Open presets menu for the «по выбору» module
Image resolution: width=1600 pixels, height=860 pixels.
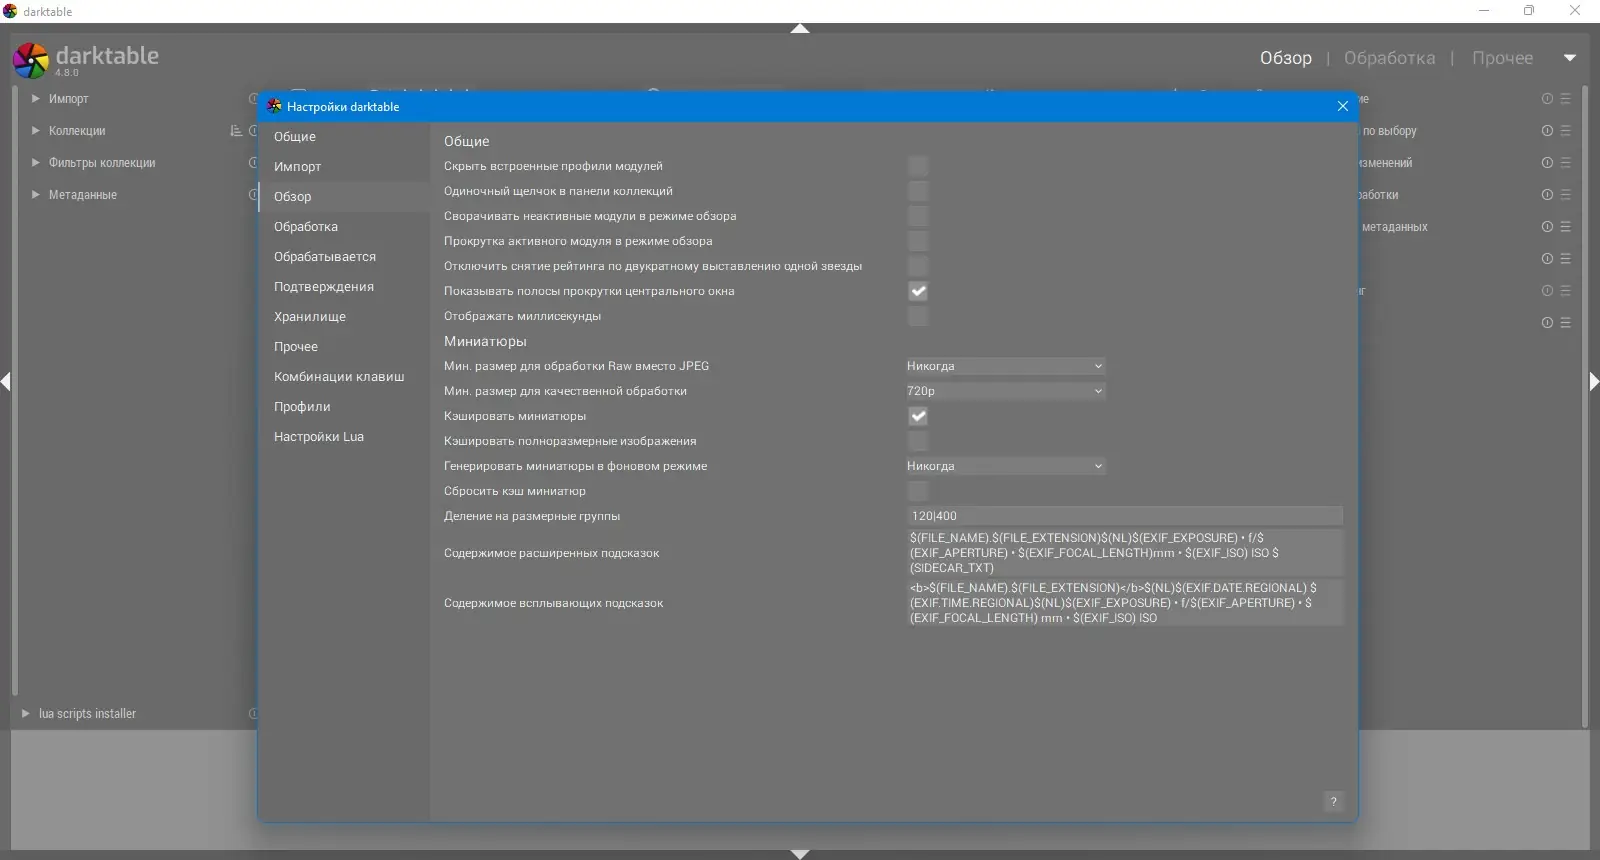pyautogui.click(x=1565, y=131)
